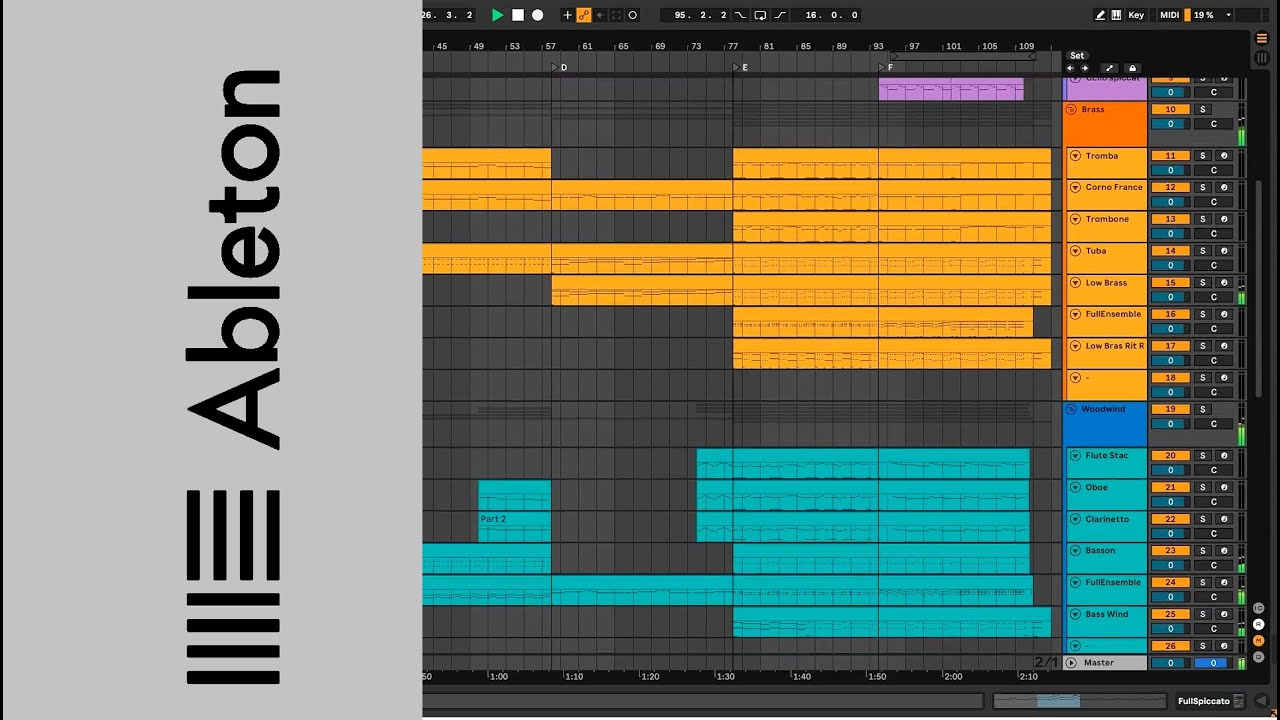1280x720 pixels.
Task: Collapse the Brass group track
Action: pos(1071,109)
